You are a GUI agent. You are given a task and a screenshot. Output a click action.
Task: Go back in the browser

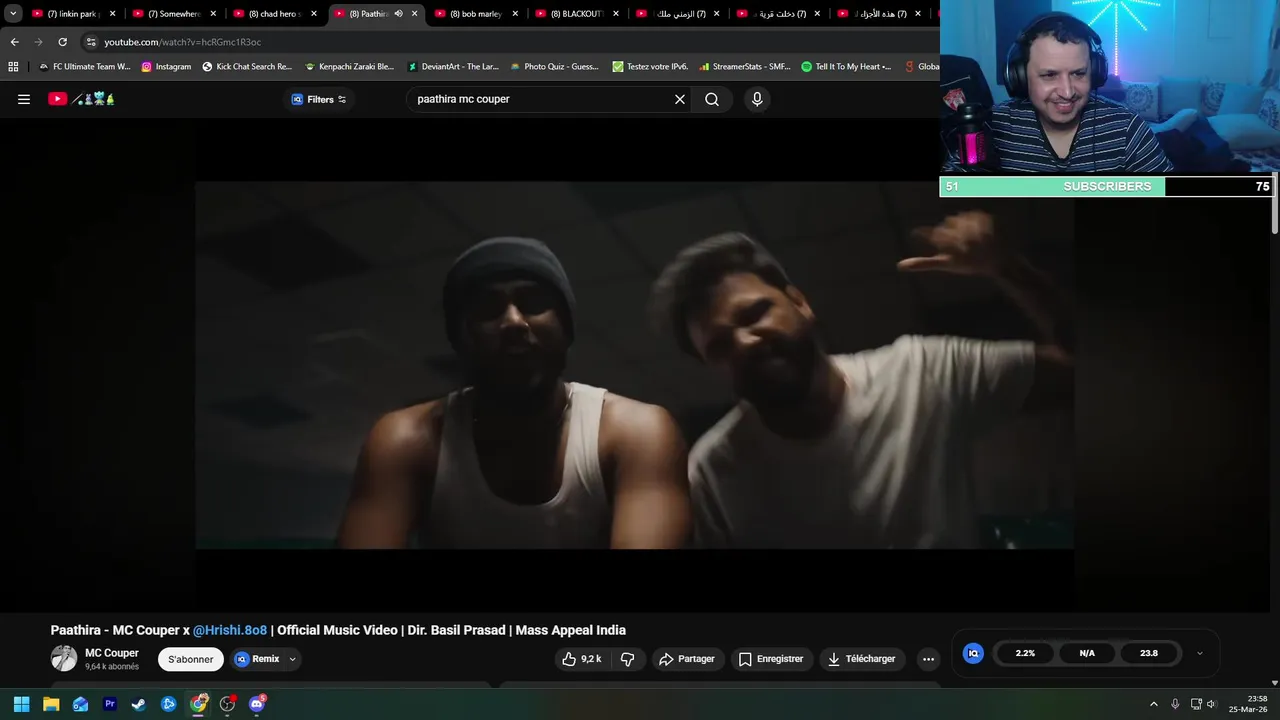[x=14, y=42]
